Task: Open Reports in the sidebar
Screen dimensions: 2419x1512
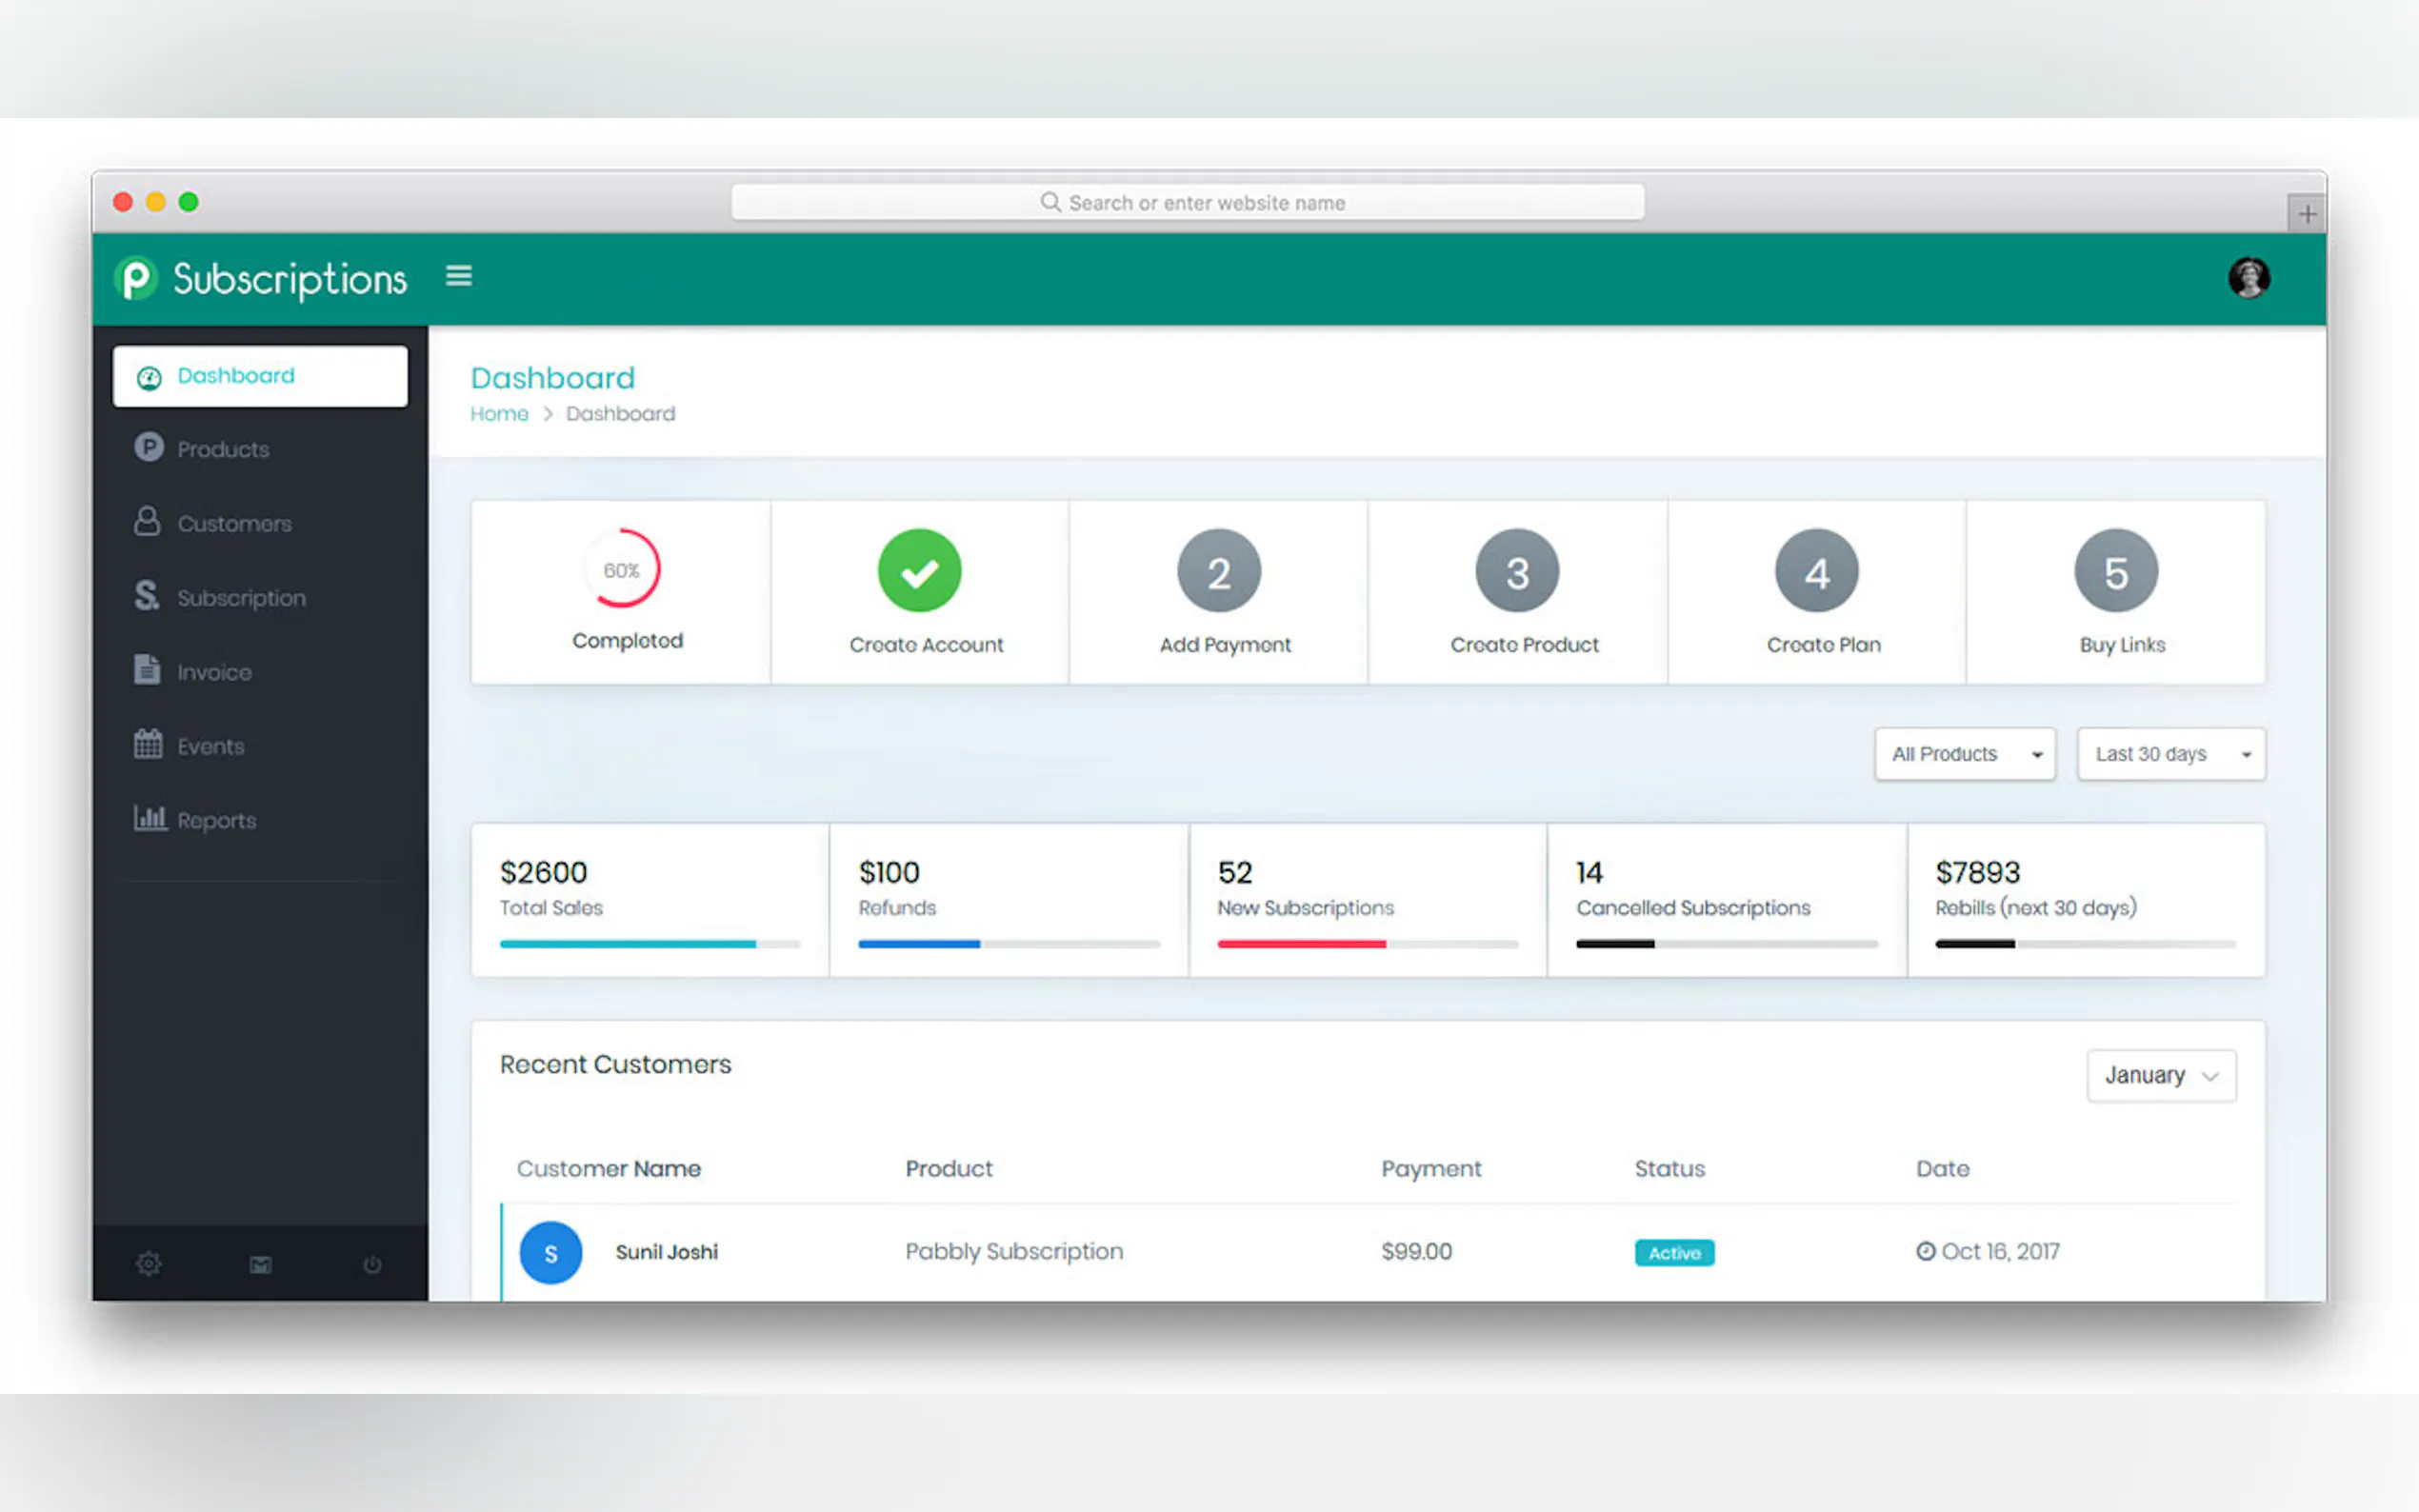Action: click(x=216, y=820)
